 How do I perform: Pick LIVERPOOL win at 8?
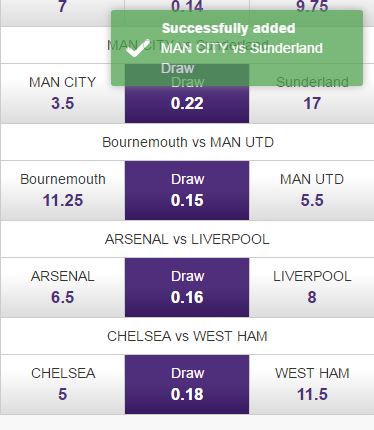click(312, 287)
